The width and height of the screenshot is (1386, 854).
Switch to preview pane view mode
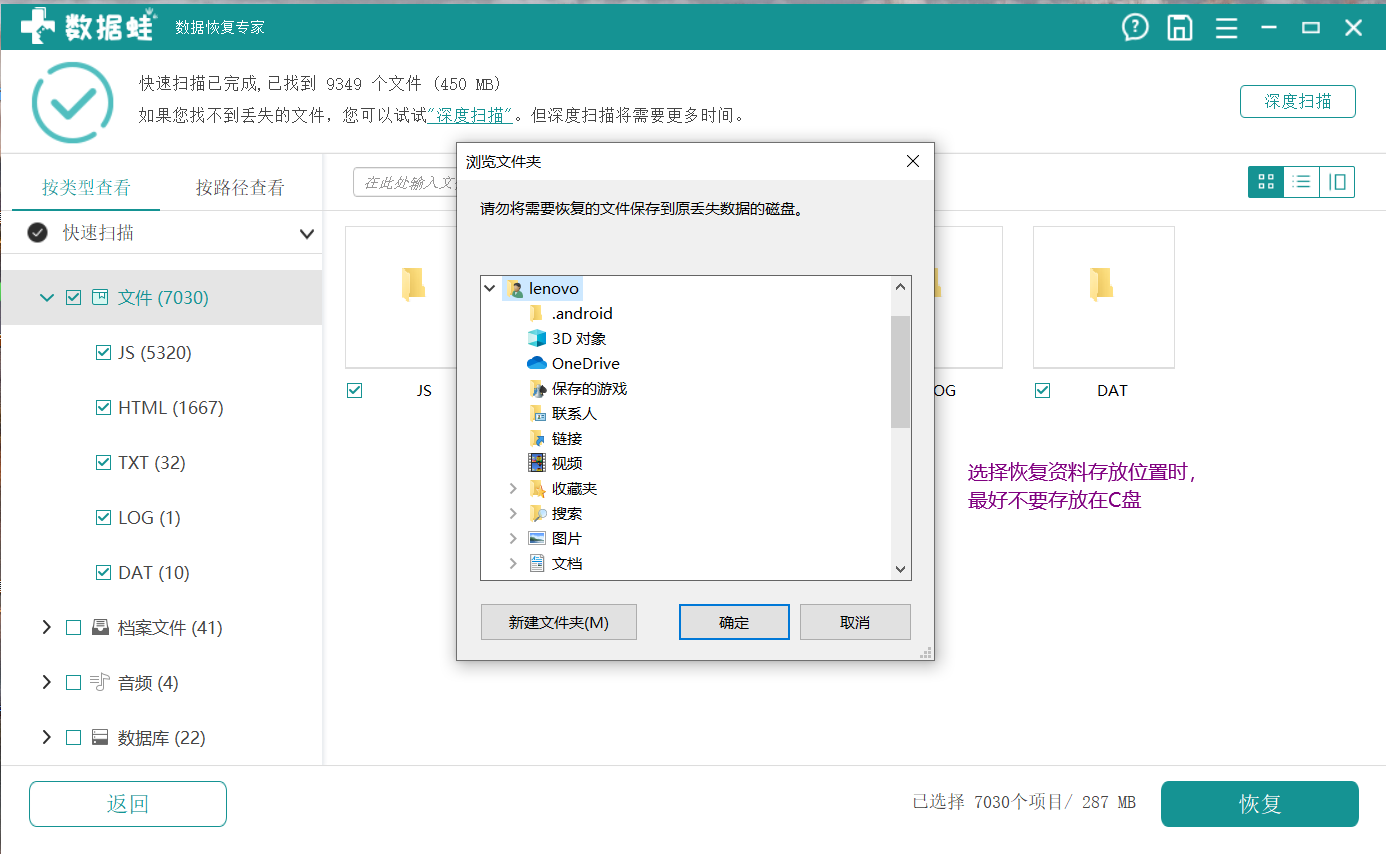(1337, 182)
